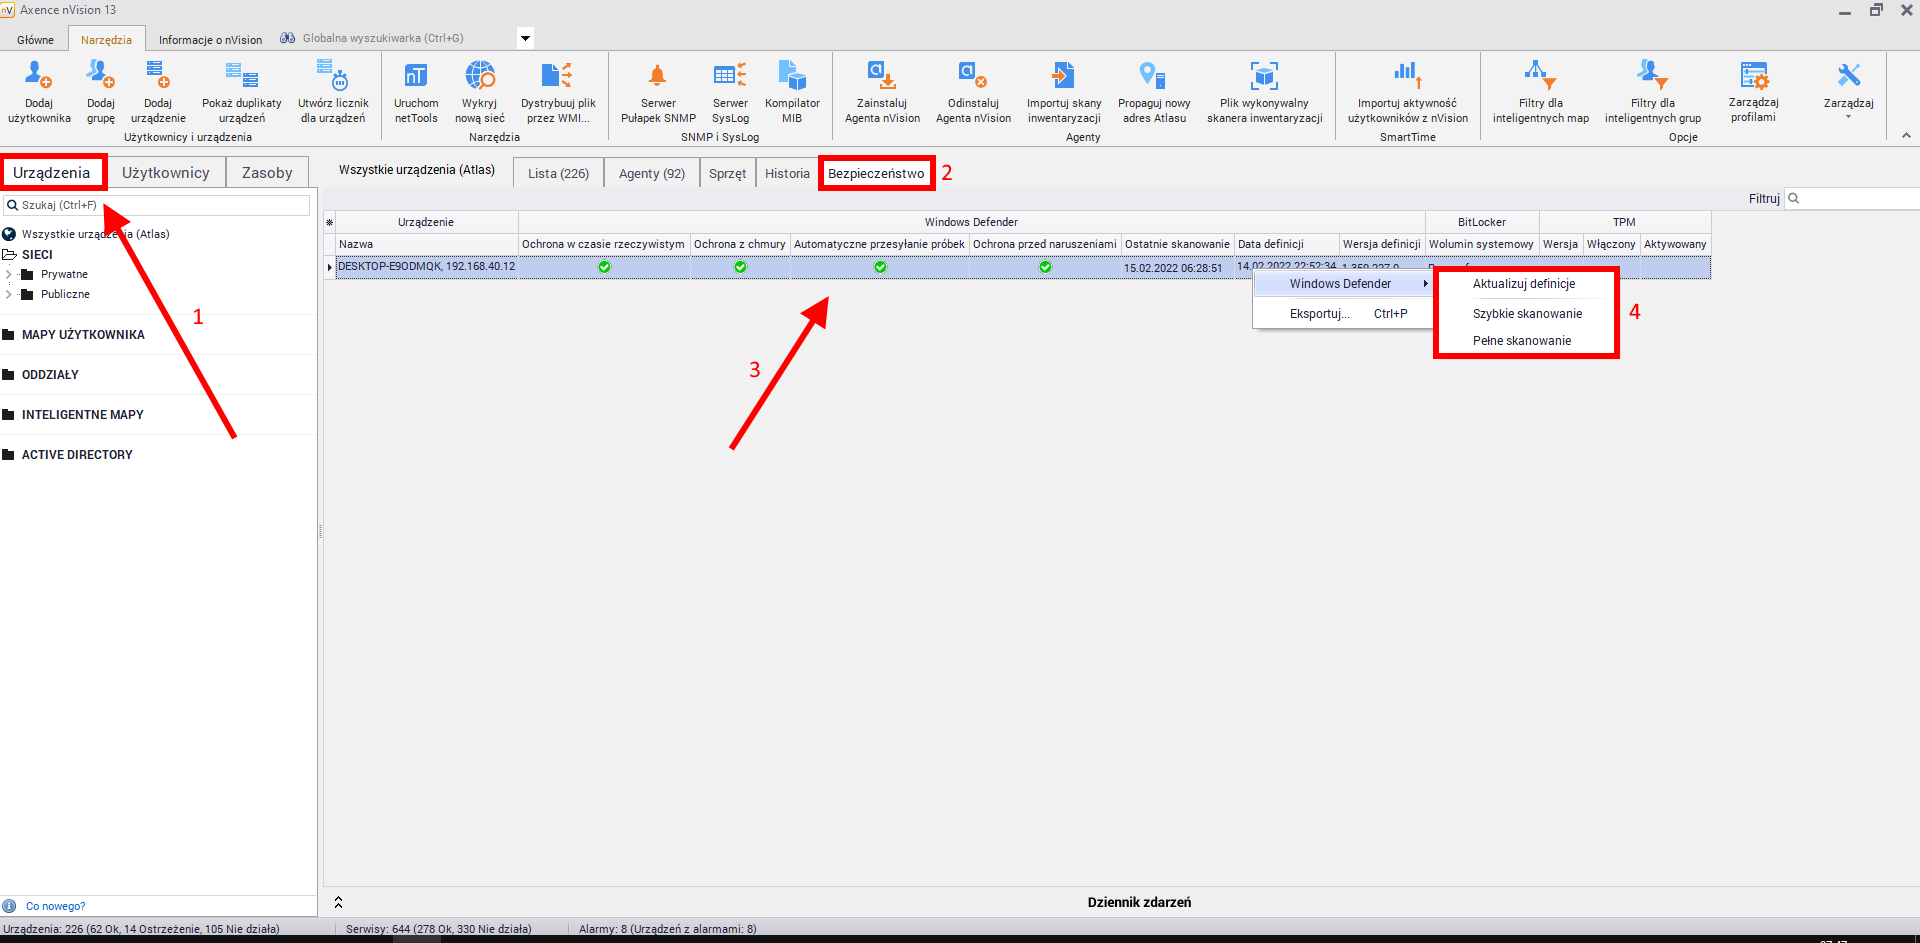1920x943 pixels.
Task: Switch to the Użytkownicy tab
Action: click(166, 173)
